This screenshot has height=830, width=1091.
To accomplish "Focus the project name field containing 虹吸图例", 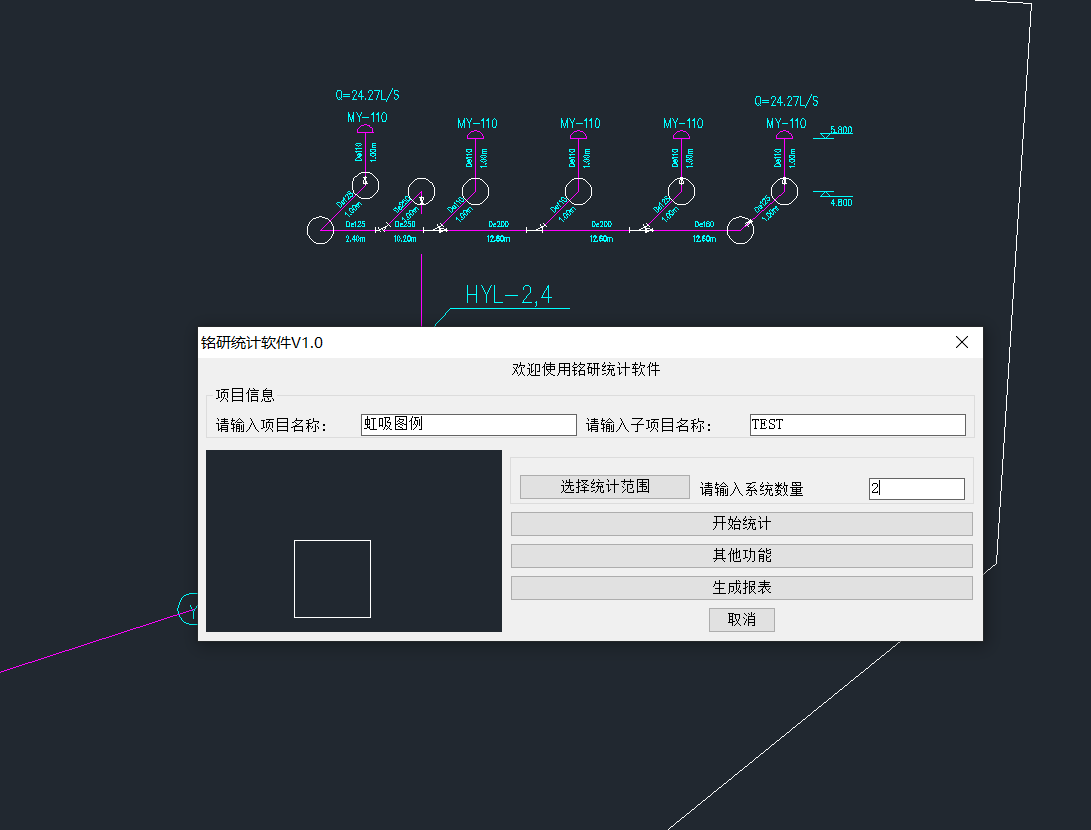I will point(468,424).
